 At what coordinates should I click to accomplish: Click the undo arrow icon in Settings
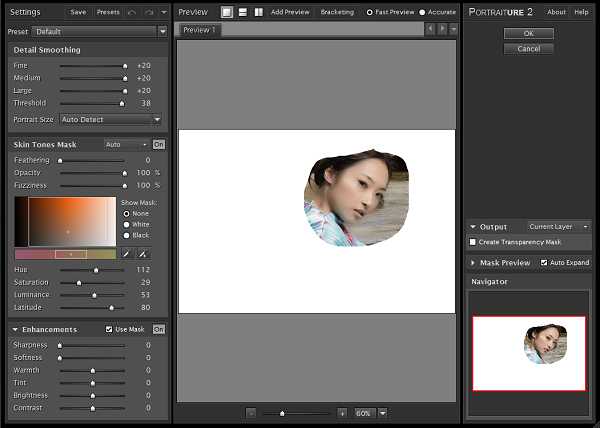(x=132, y=12)
